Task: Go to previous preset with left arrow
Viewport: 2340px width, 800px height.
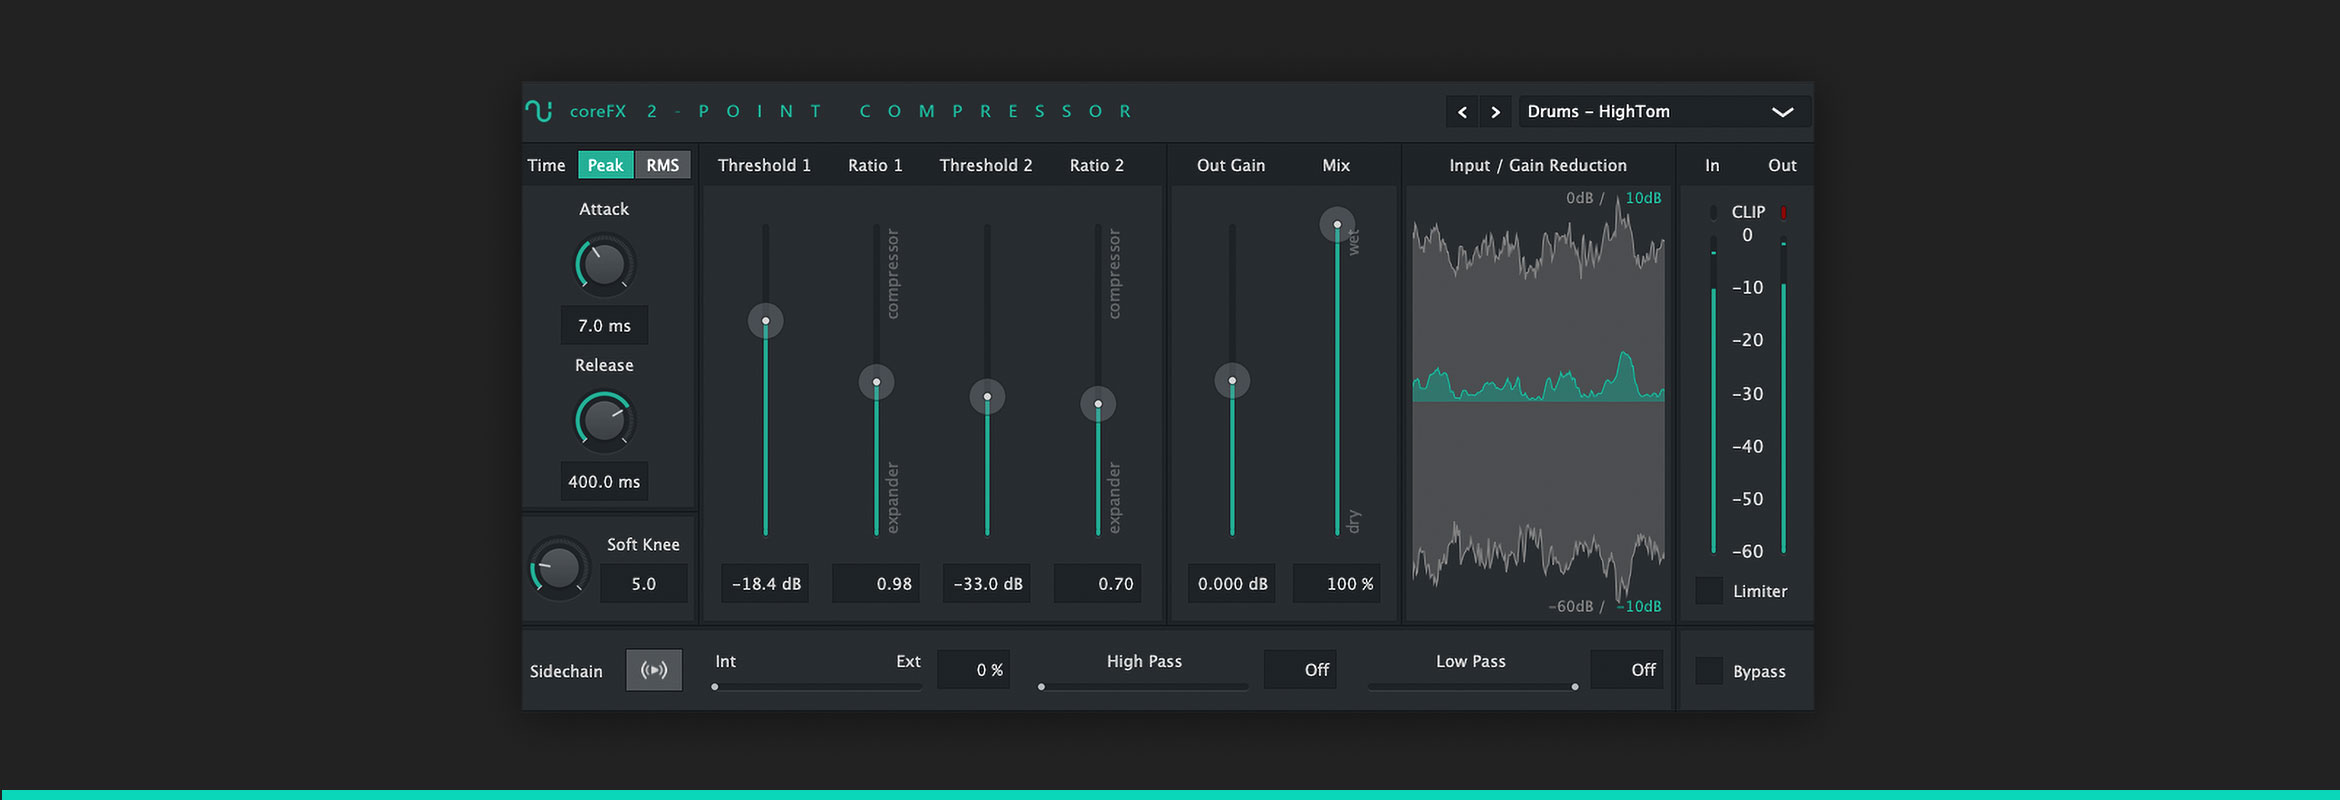Action: [1462, 112]
